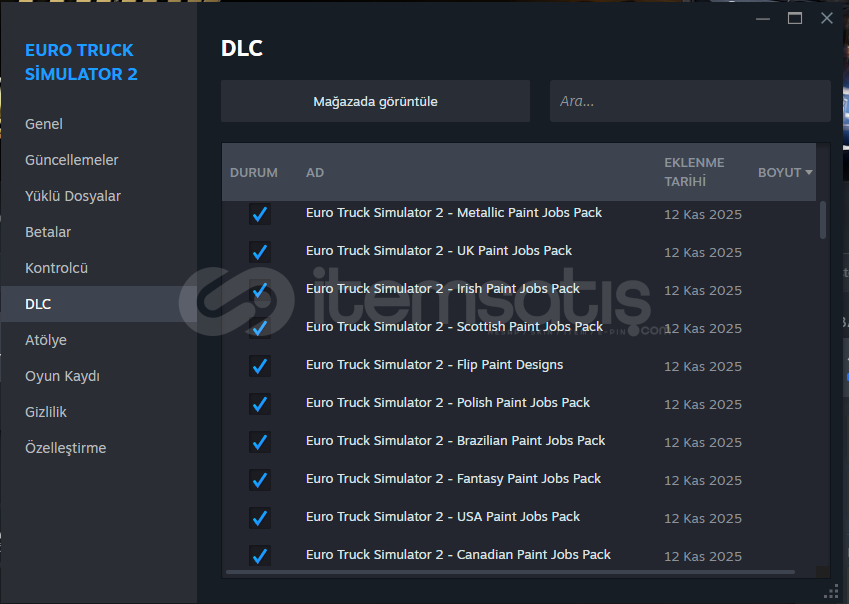This screenshot has width=849, height=604.
Task: Disable the Flip Paint Designs DLC checkbox
Action: tap(260, 366)
